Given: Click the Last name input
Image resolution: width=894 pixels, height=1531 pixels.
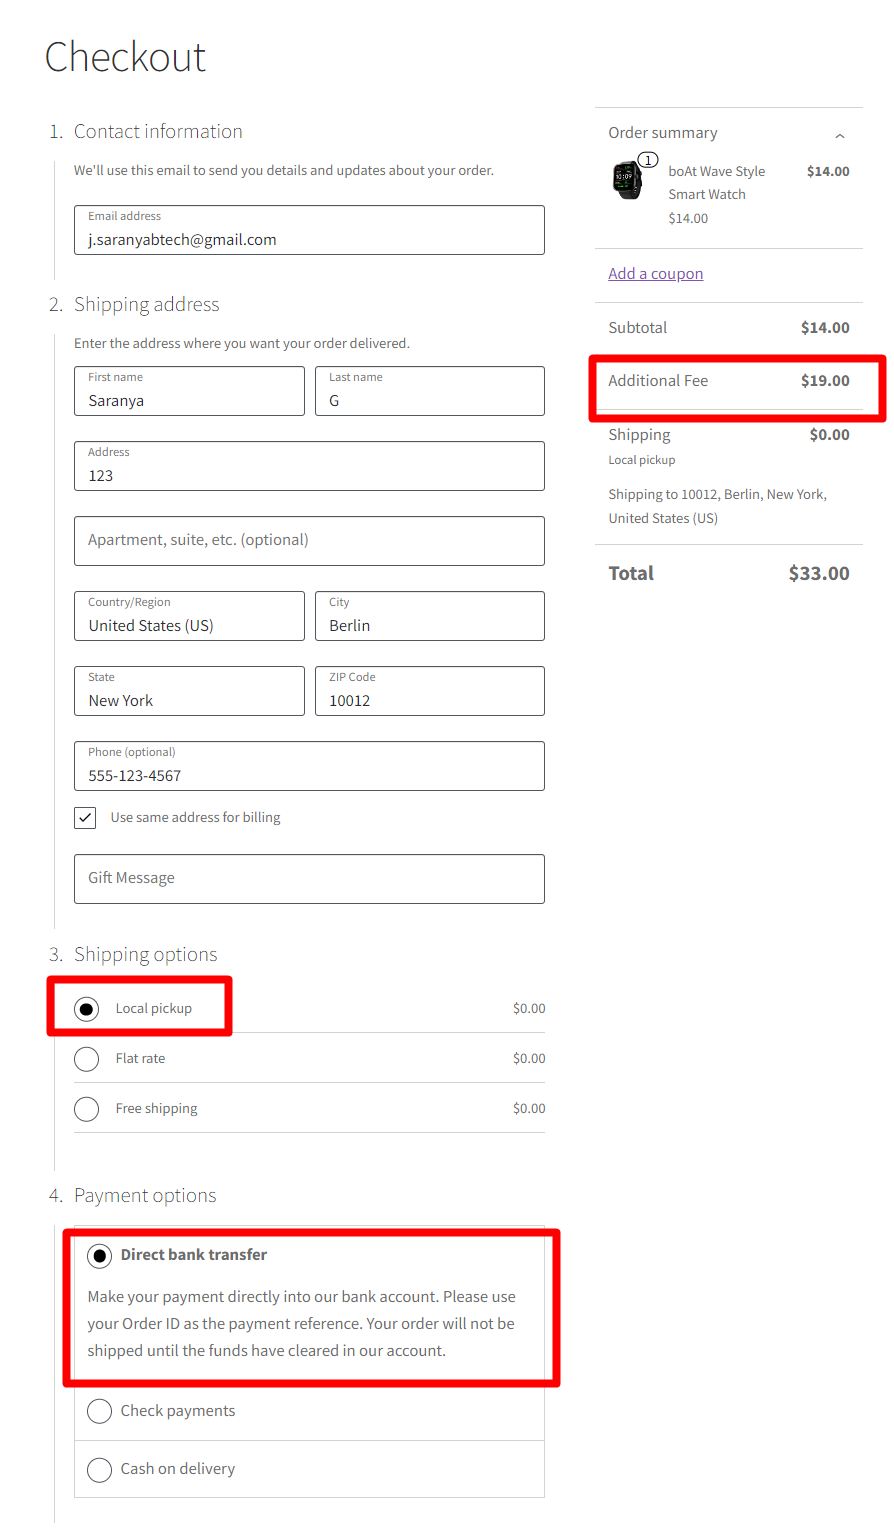Looking at the screenshot, I should point(430,391).
